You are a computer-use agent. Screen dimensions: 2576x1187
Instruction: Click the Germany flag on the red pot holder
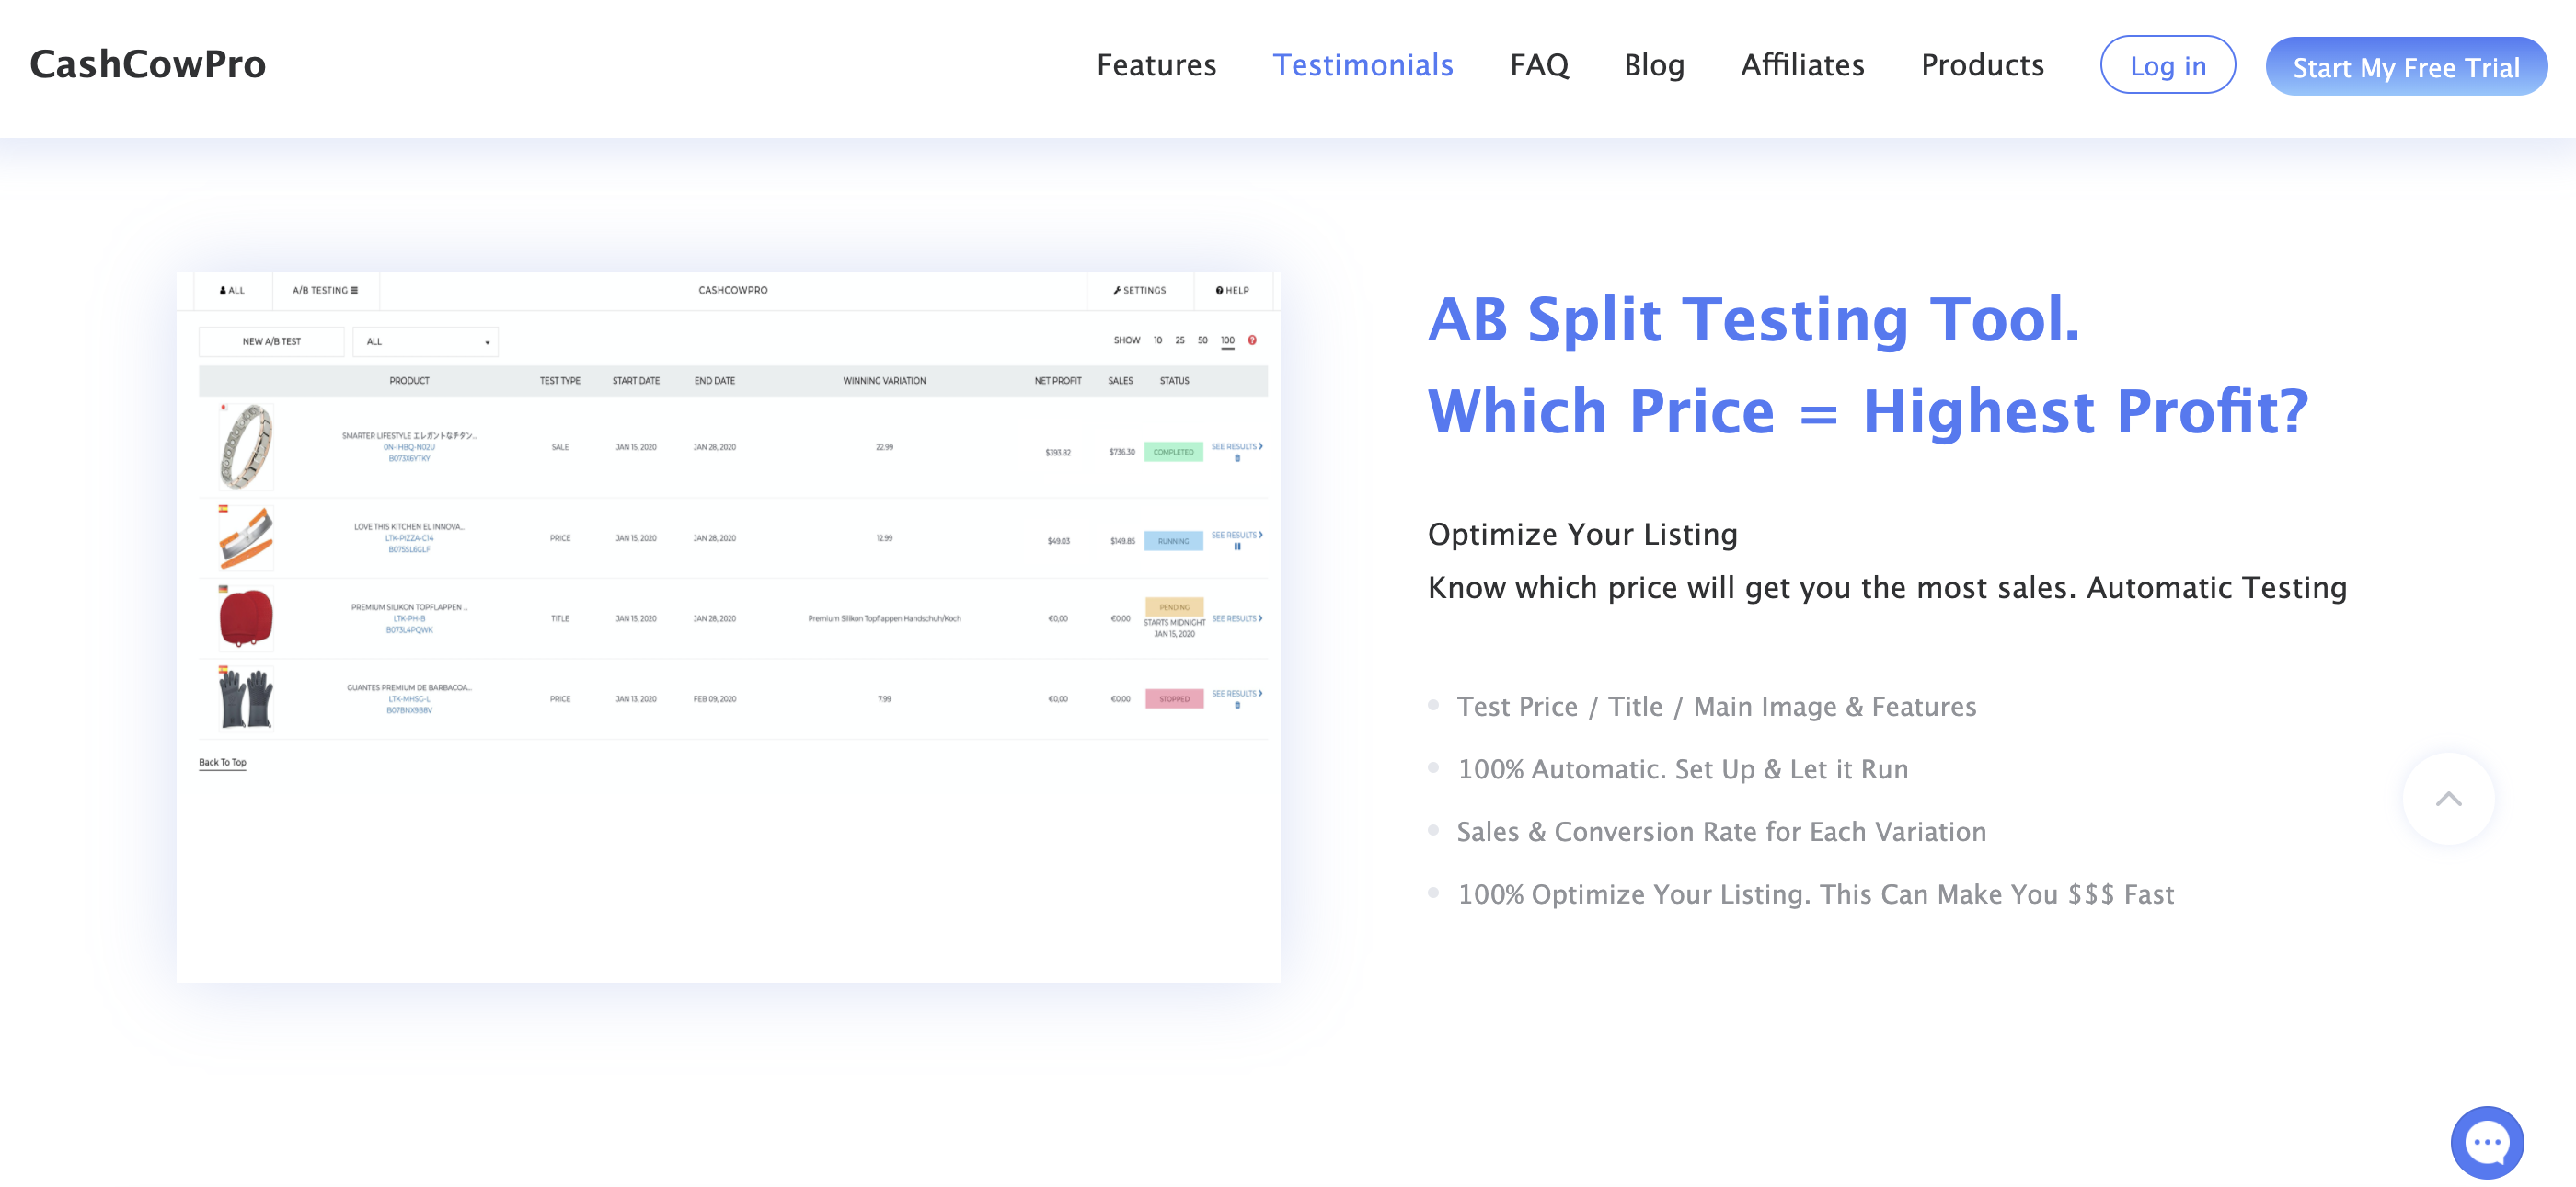point(223,589)
